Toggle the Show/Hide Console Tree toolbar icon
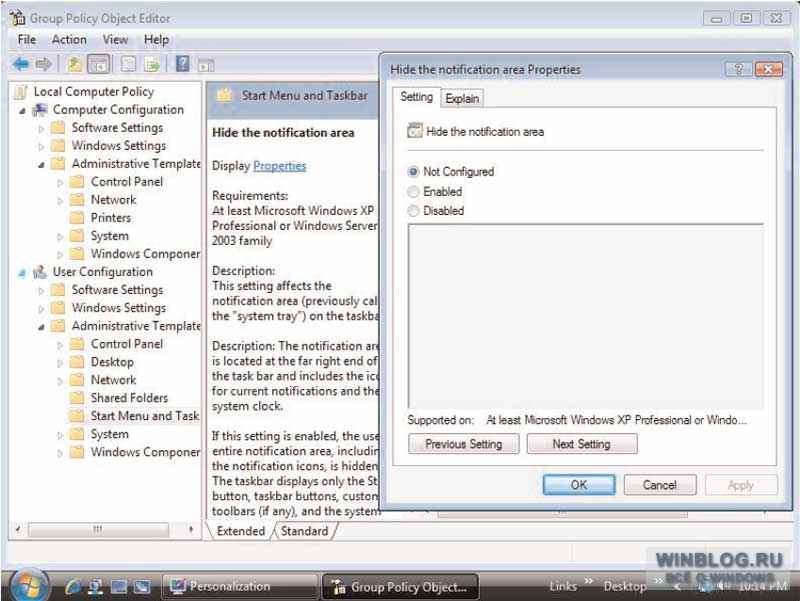The height and width of the screenshot is (601, 800). coord(98,64)
